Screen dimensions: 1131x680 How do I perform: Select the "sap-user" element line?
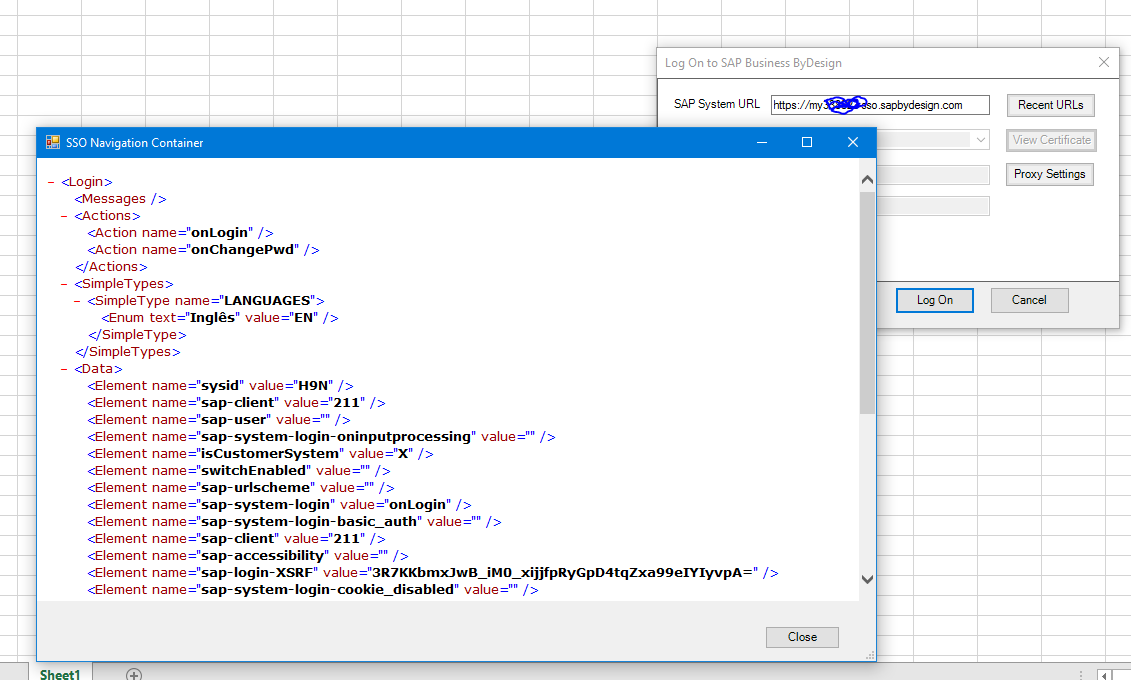[x=219, y=420]
